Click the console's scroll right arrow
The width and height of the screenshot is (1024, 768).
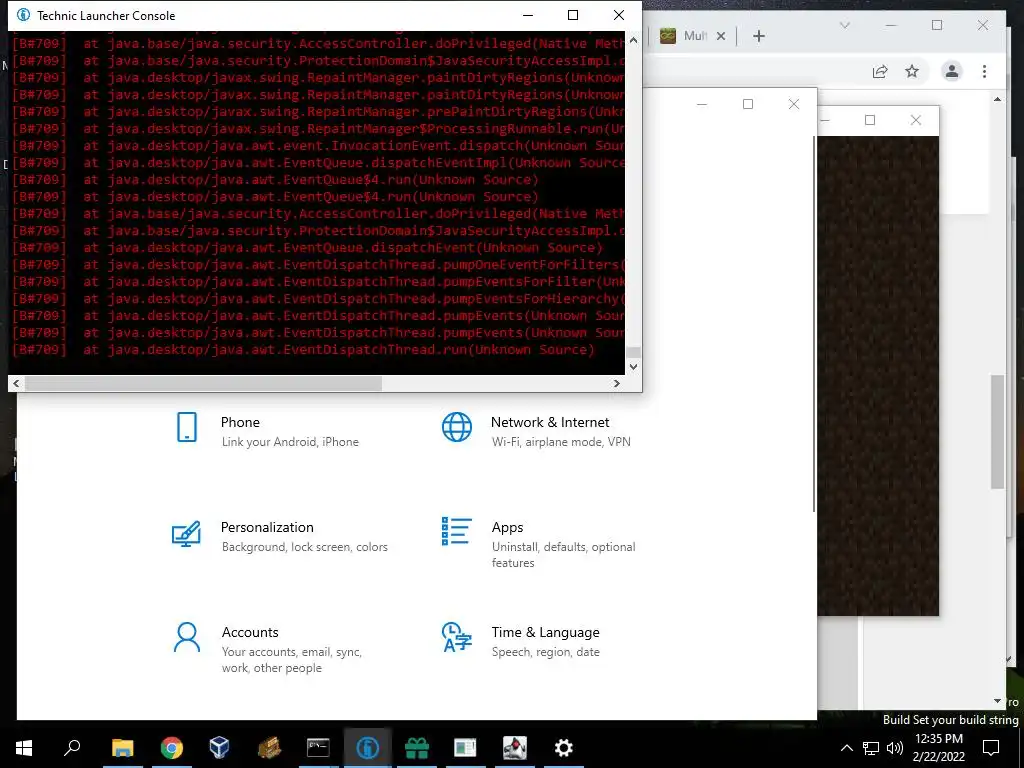click(616, 383)
